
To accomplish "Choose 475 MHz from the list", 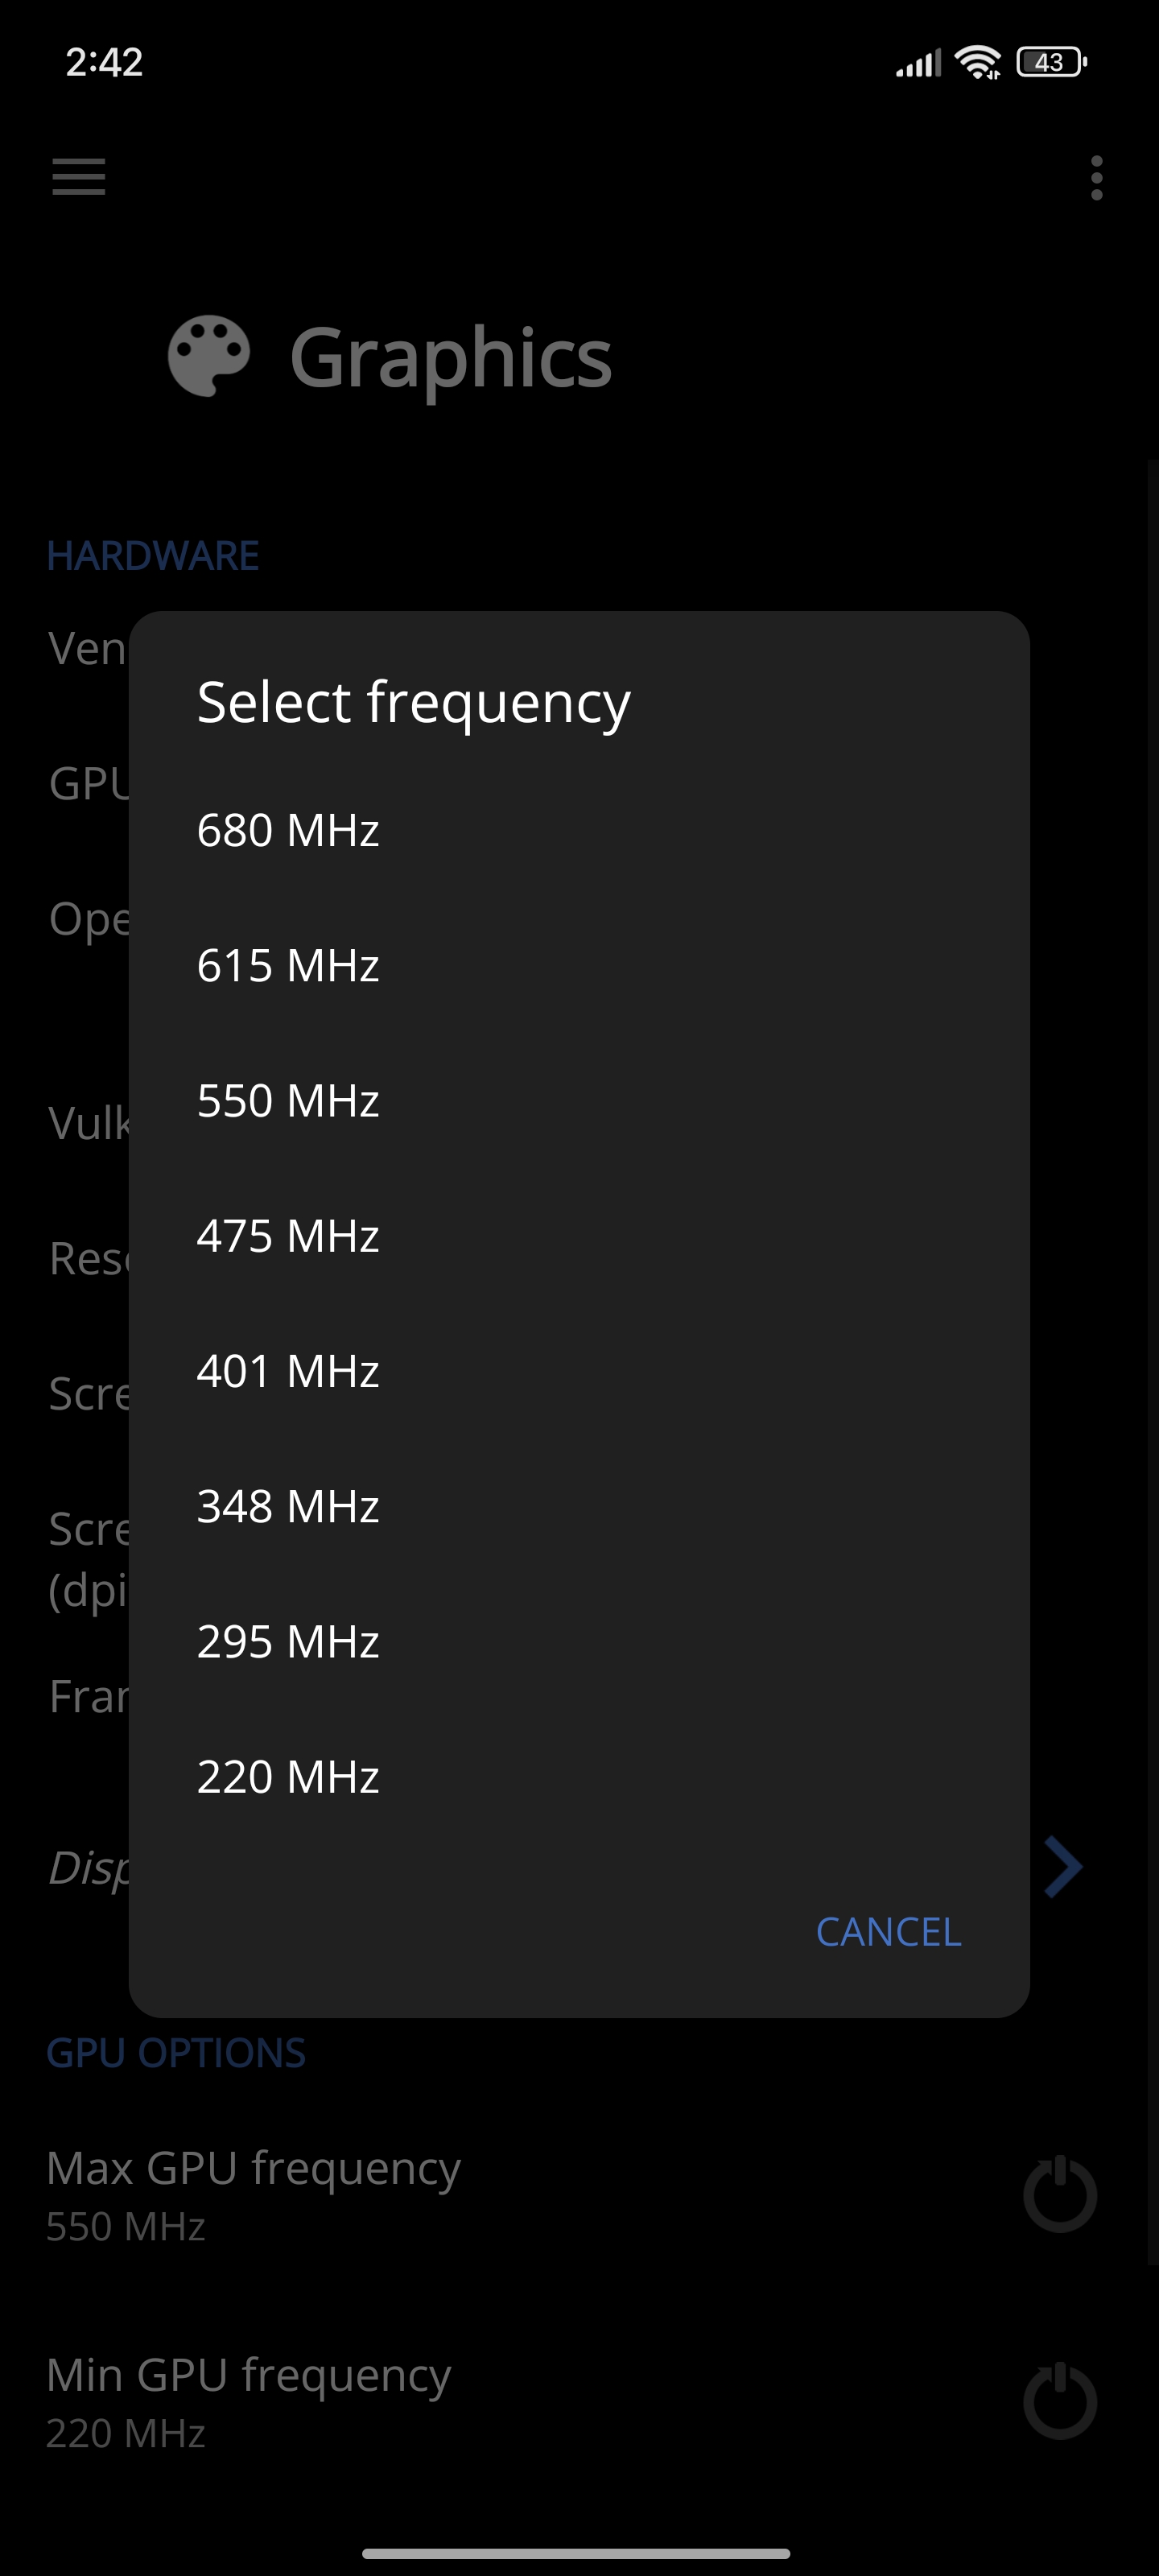I will tap(579, 1236).
